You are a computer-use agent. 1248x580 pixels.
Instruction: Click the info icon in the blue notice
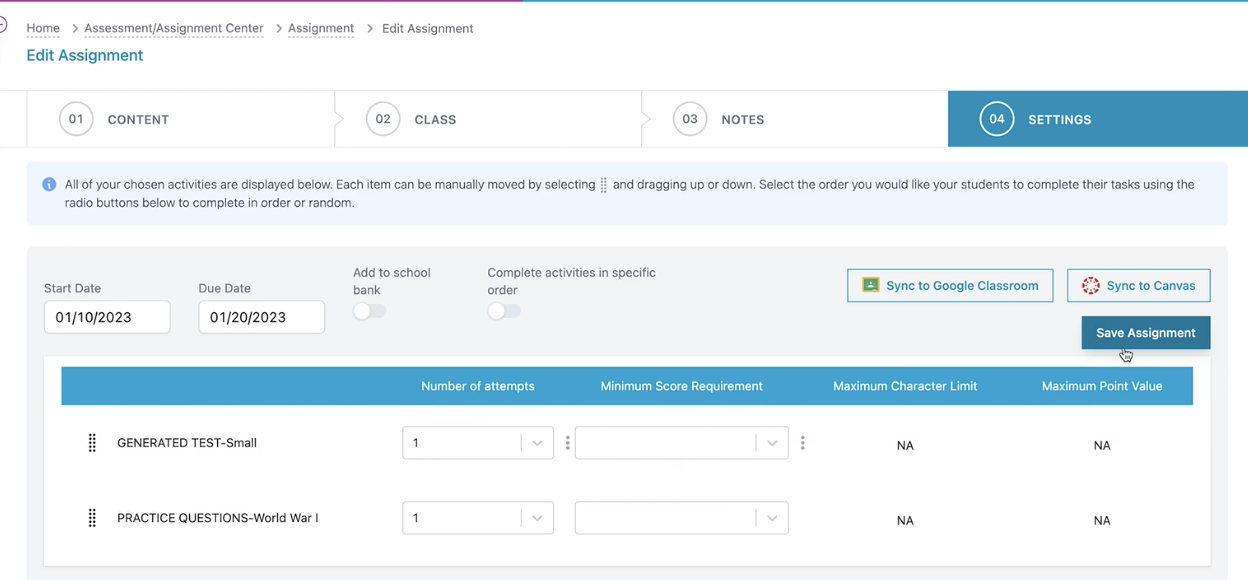click(49, 184)
